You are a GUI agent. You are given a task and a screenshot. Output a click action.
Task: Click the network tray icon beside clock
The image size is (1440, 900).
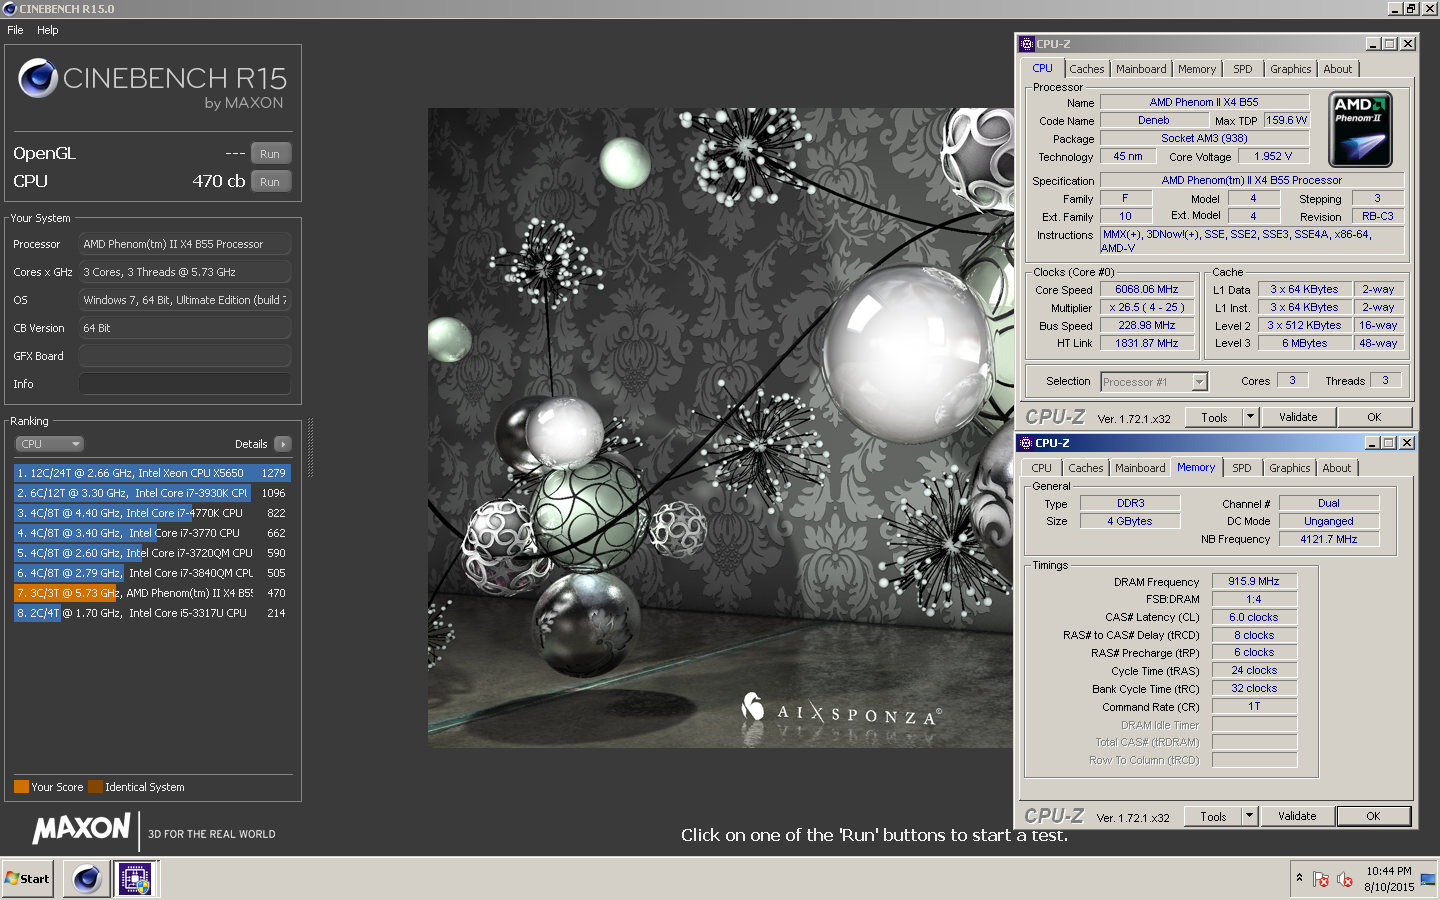click(x=1427, y=879)
